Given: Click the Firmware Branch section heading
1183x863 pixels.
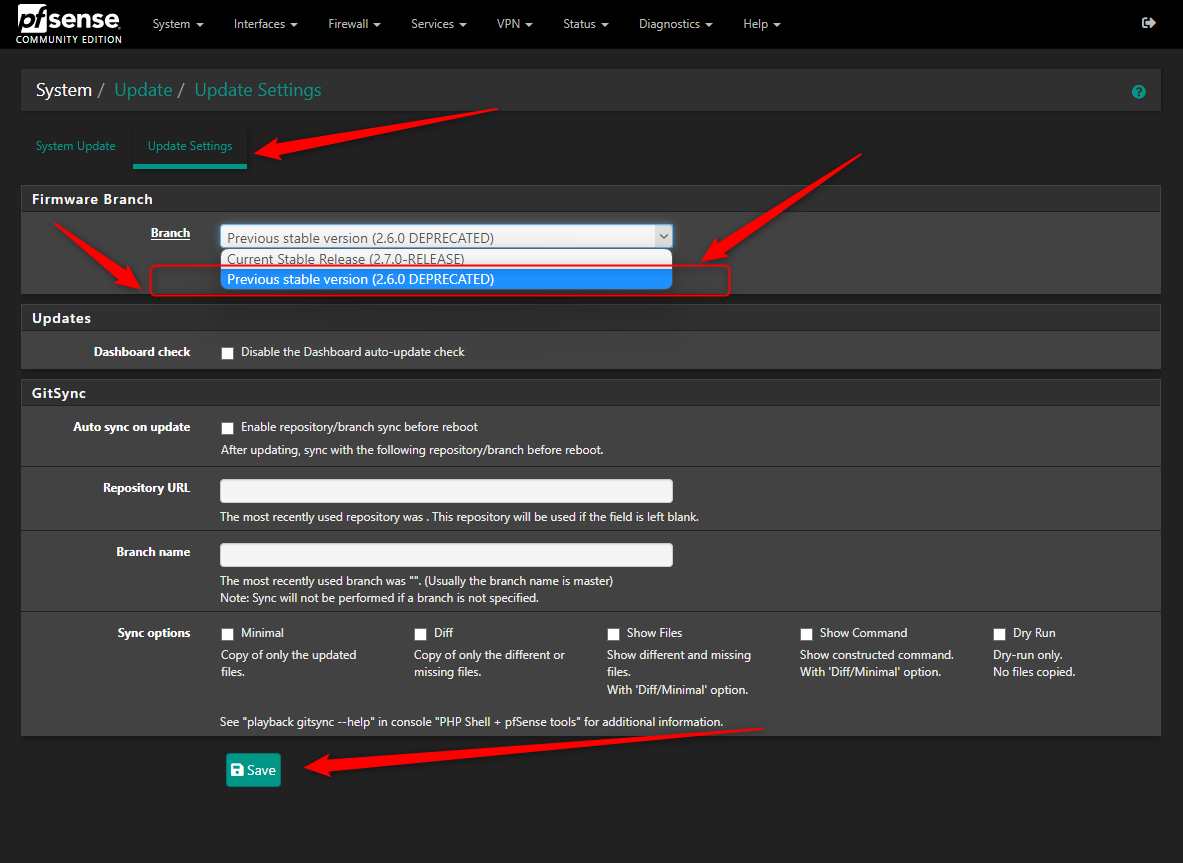Looking at the screenshot, I should pos(92,199).
